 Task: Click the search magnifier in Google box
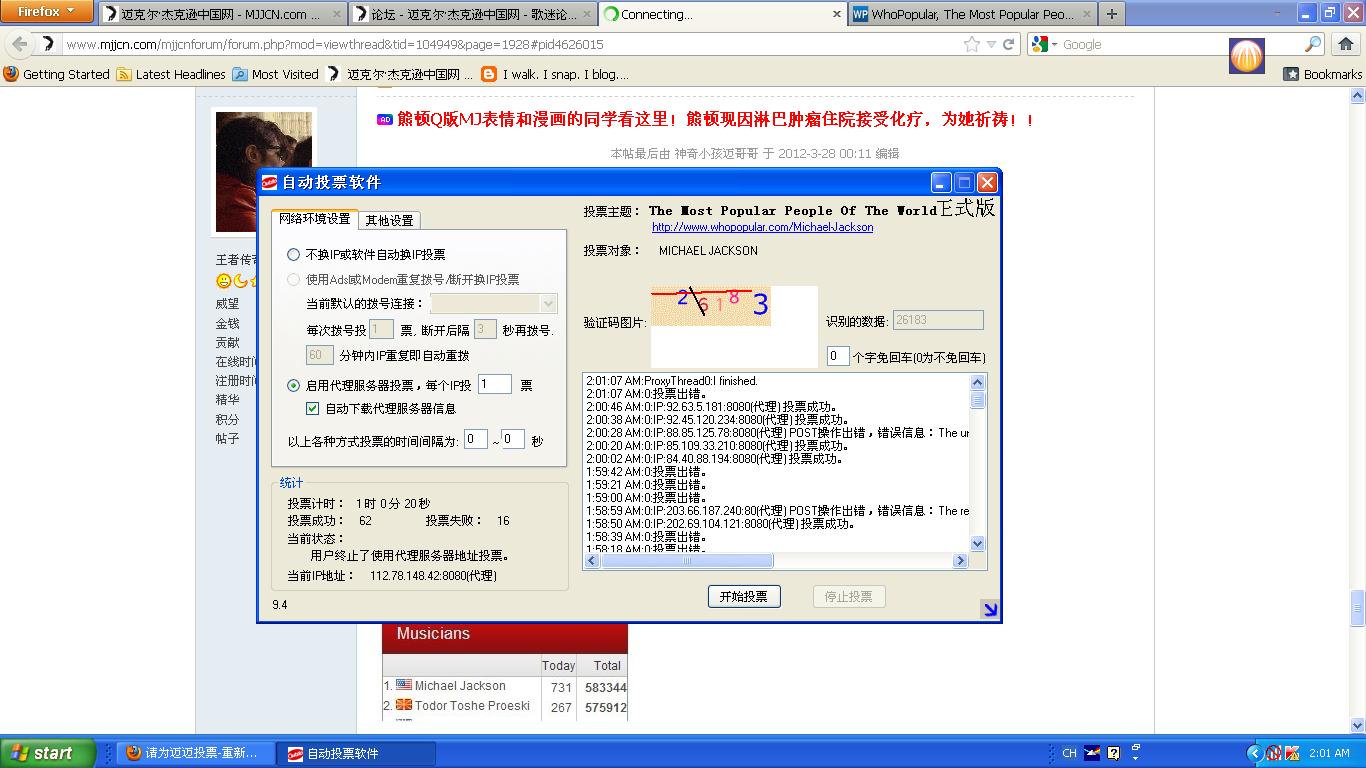(1313, 44)
